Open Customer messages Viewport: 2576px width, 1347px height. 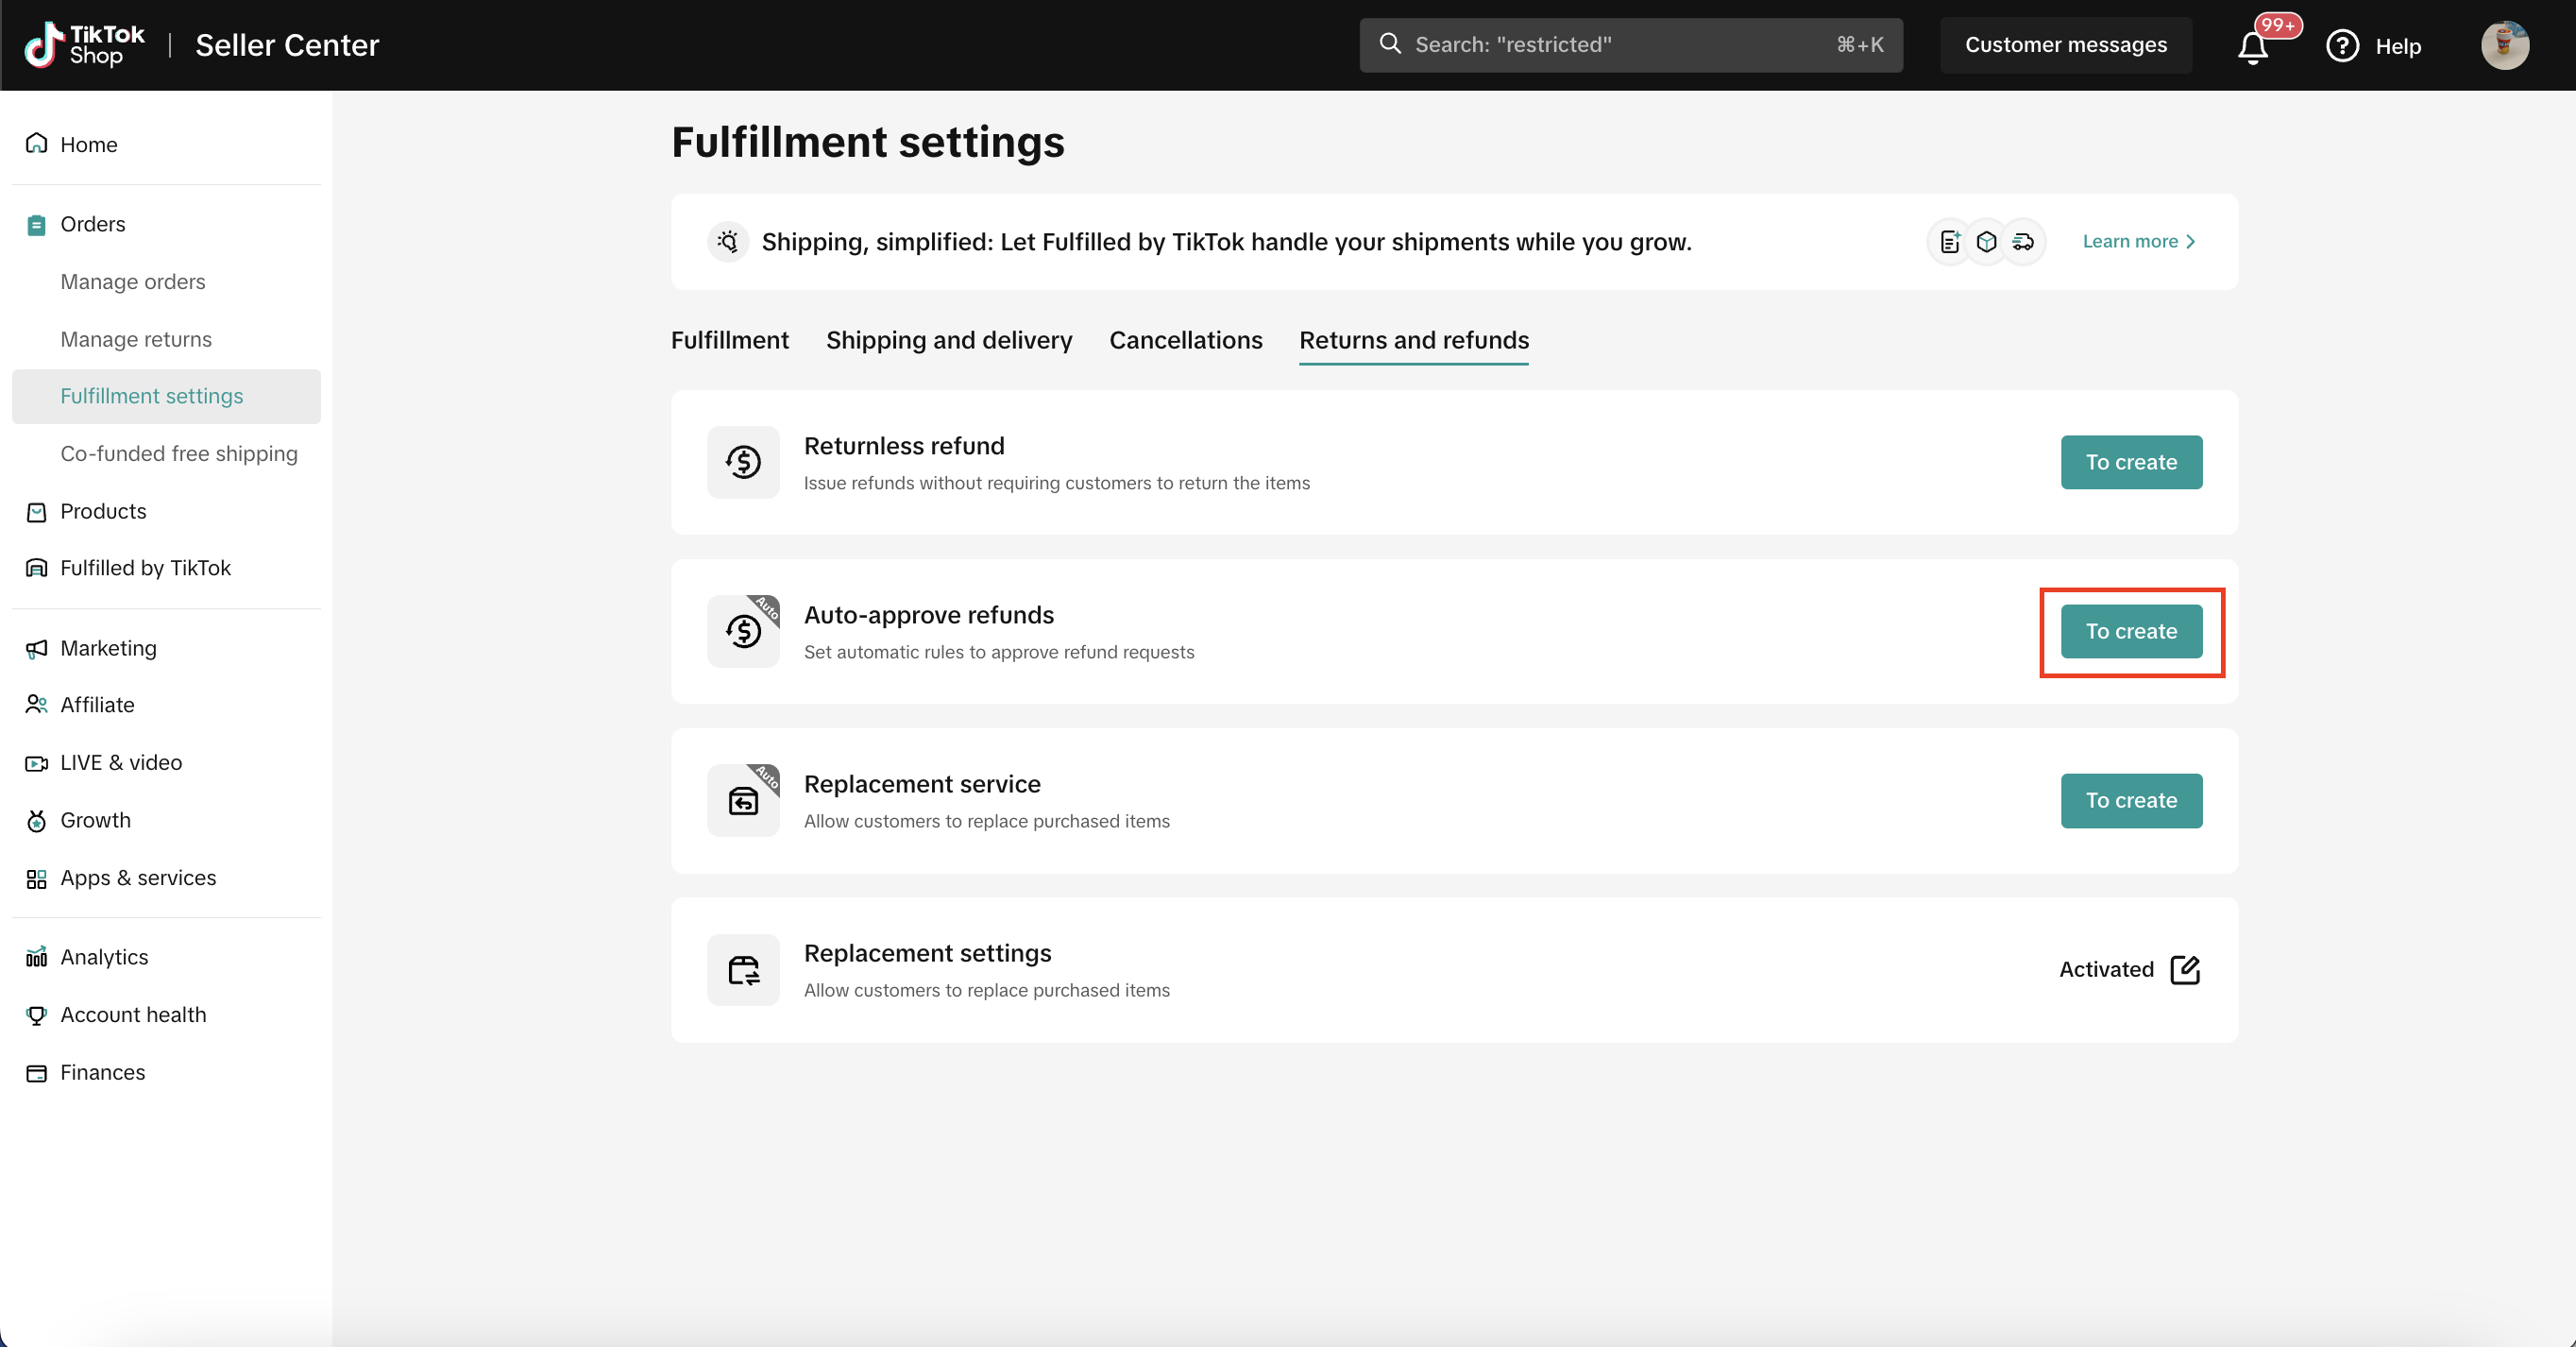[2065, 45]
